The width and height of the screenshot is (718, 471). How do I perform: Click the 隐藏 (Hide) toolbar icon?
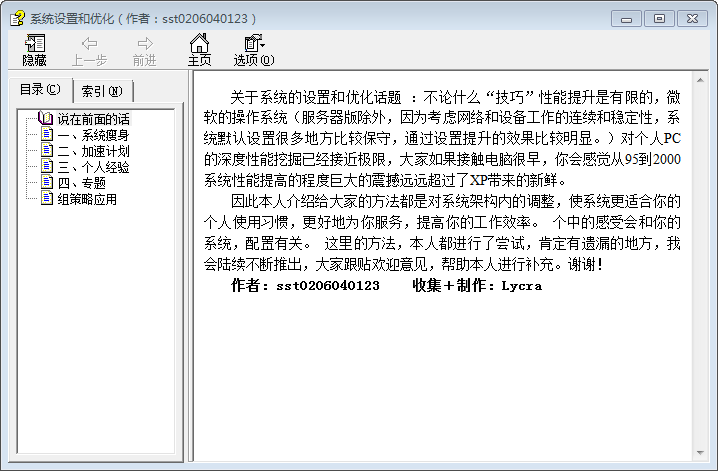tap(34, 43)
